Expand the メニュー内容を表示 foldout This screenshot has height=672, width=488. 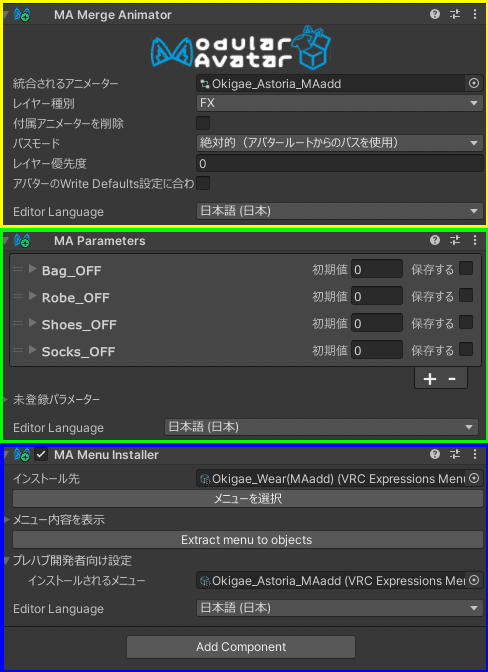[6, 520]
